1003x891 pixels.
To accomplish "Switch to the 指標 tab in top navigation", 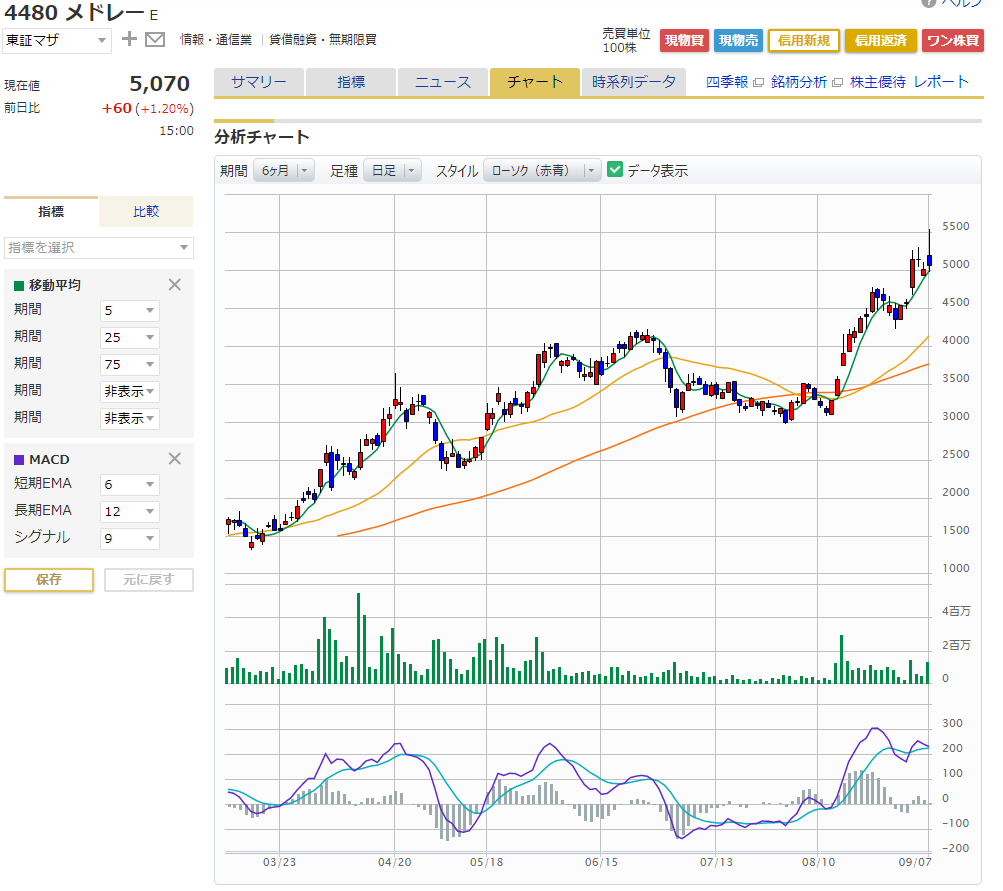I will (x=351, y=83).
